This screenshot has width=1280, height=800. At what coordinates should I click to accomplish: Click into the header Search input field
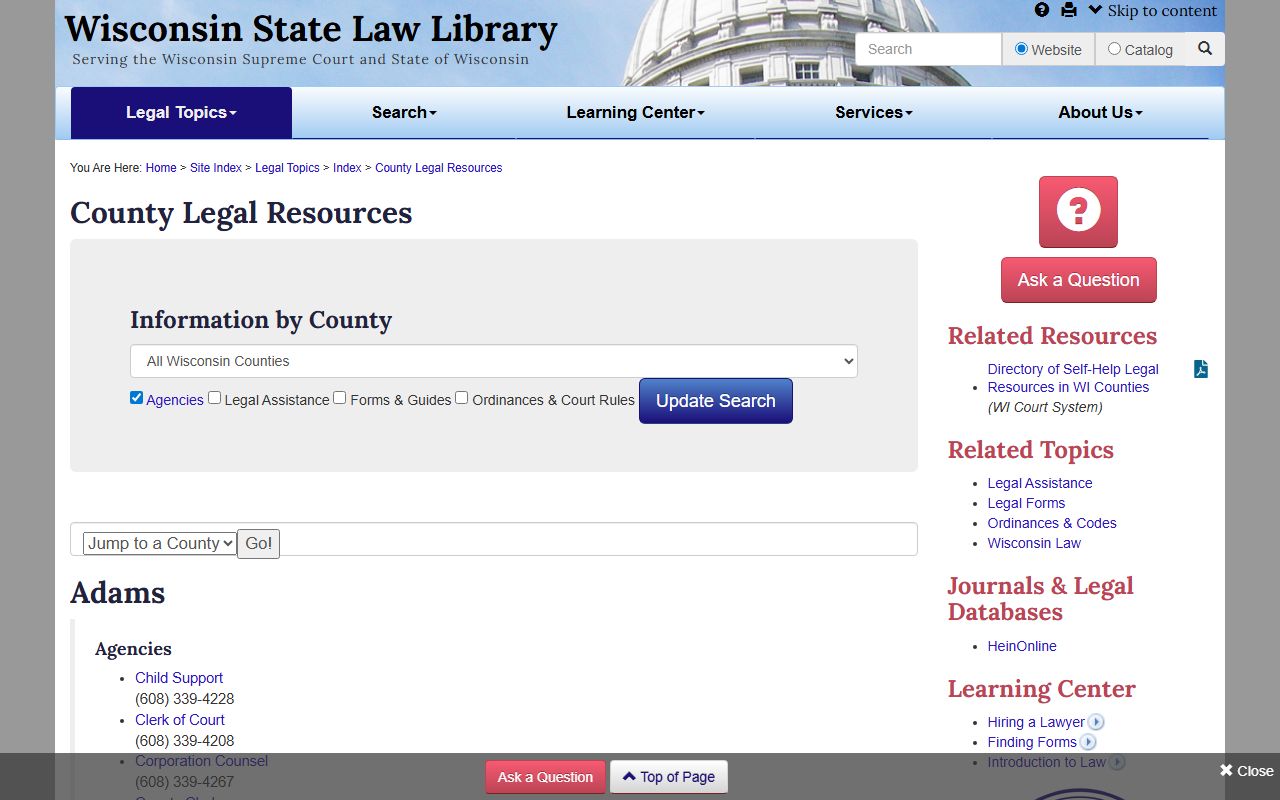[x=928, y=49]
